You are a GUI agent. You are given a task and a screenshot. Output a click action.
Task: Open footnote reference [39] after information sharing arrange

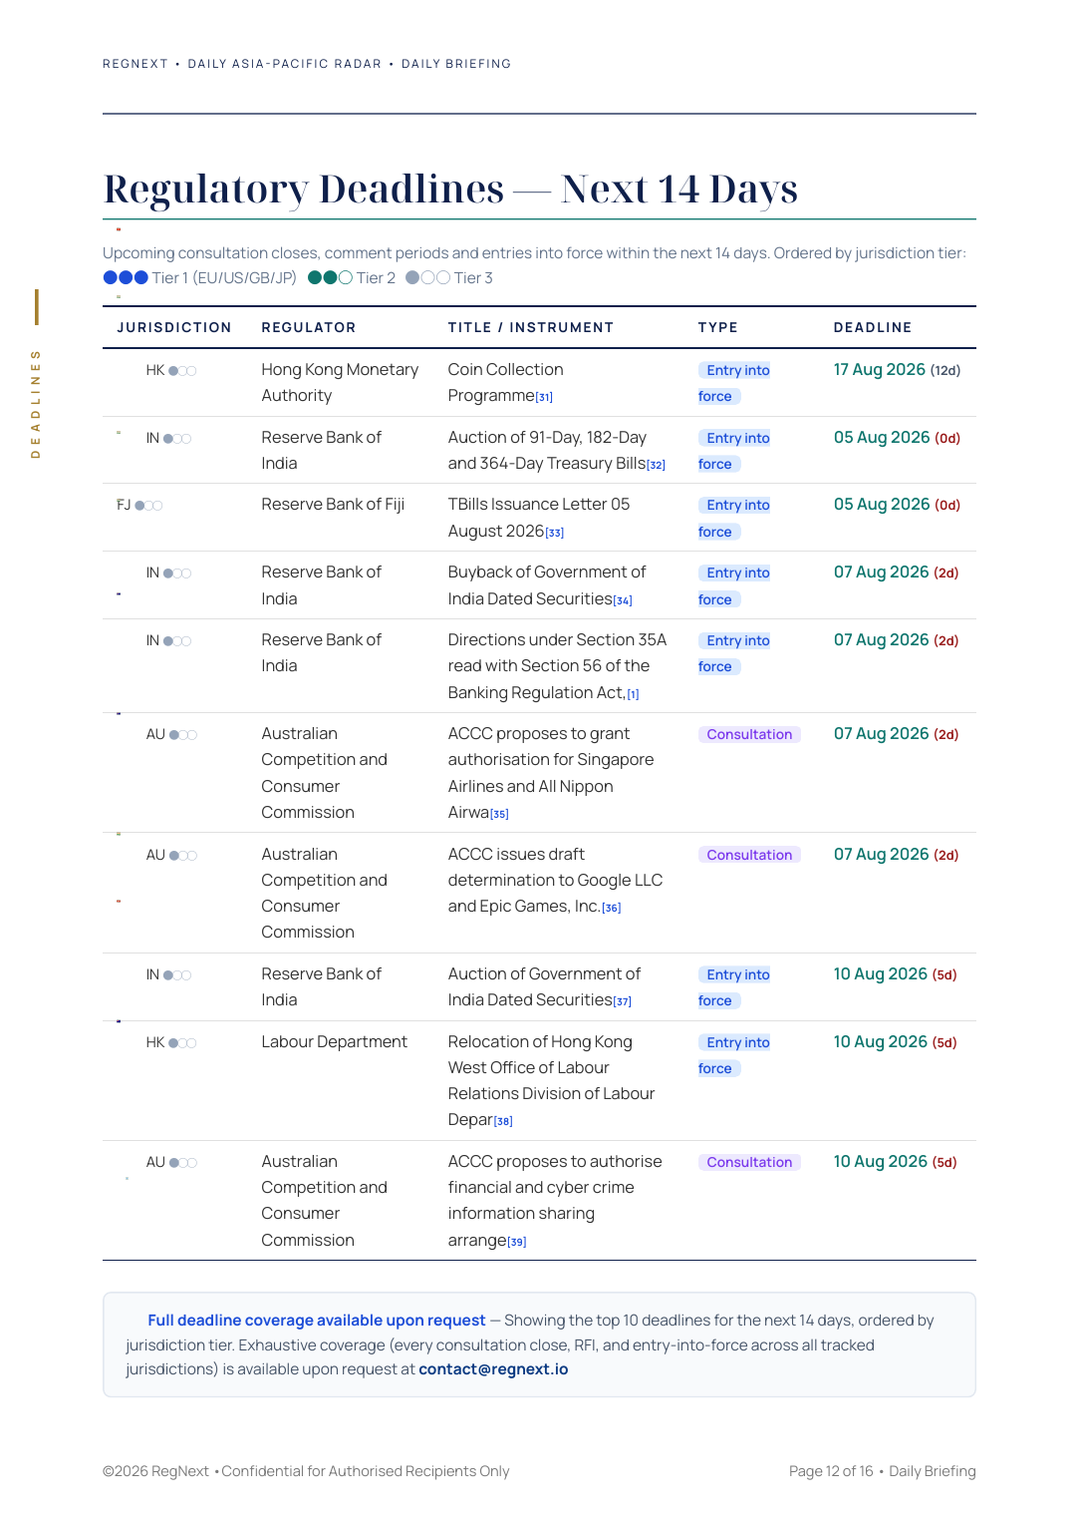click(x=517, y=1242)
